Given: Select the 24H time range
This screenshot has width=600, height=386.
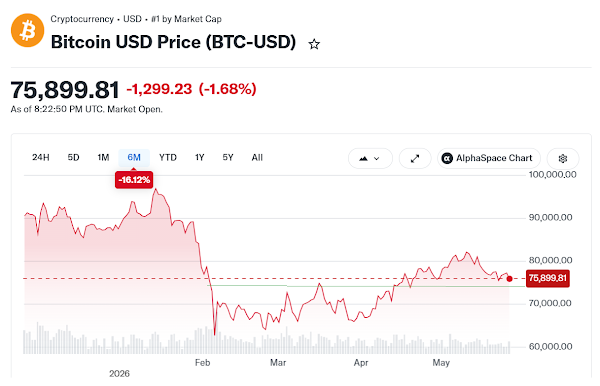Looking at the screenshot, I should 41,158.
